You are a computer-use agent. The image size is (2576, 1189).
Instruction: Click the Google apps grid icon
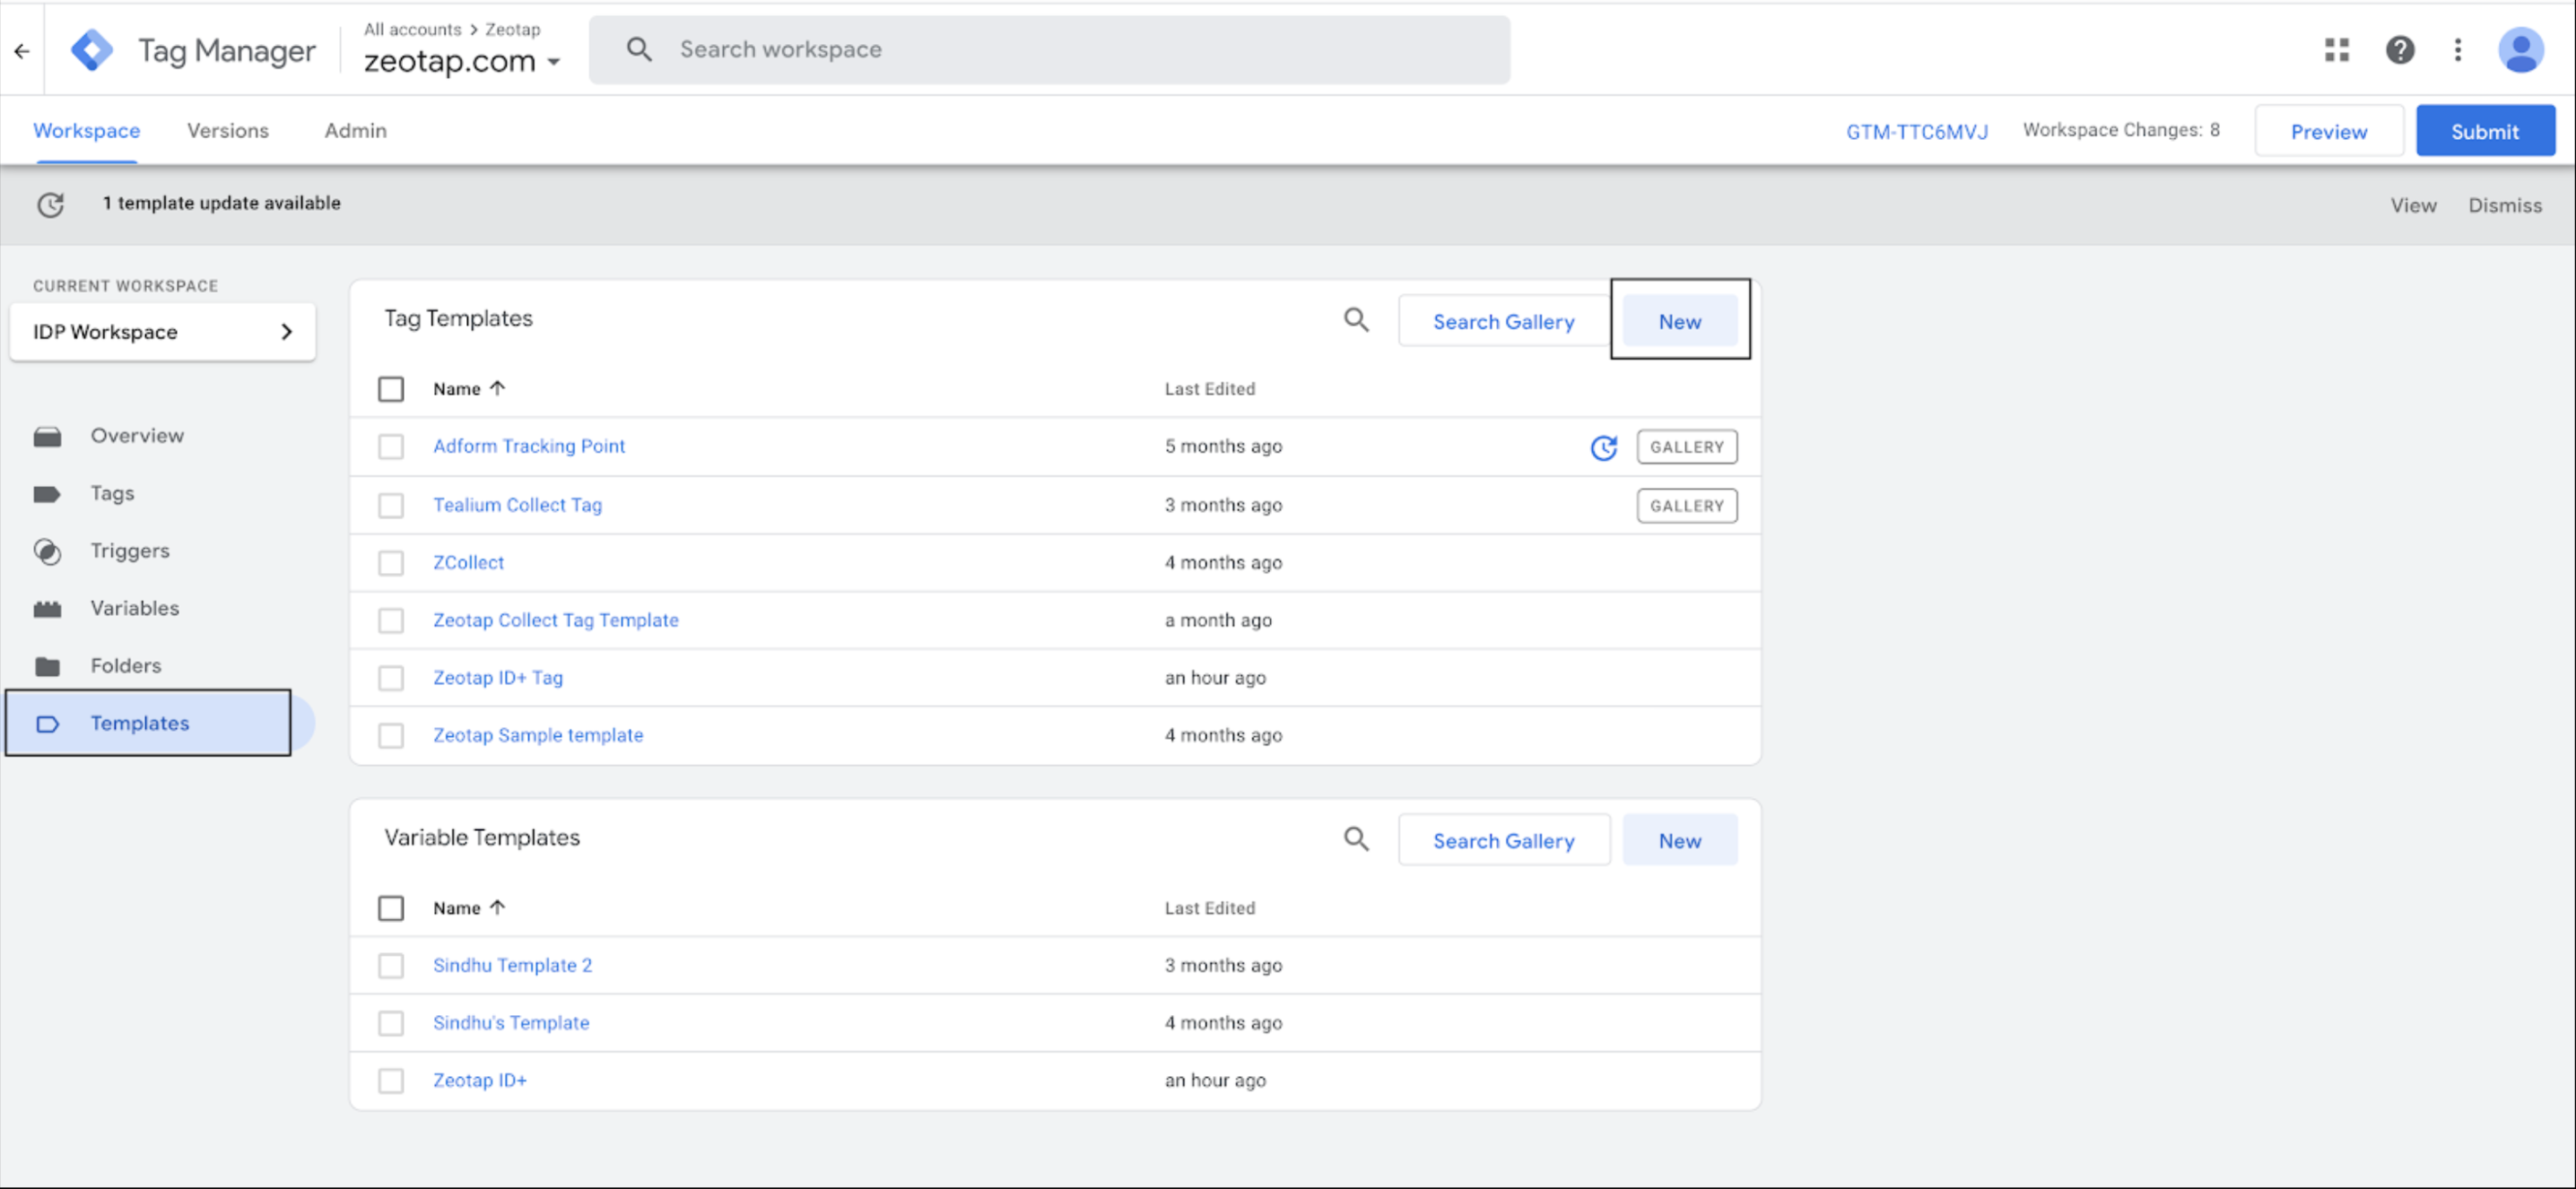(2337, 50)
